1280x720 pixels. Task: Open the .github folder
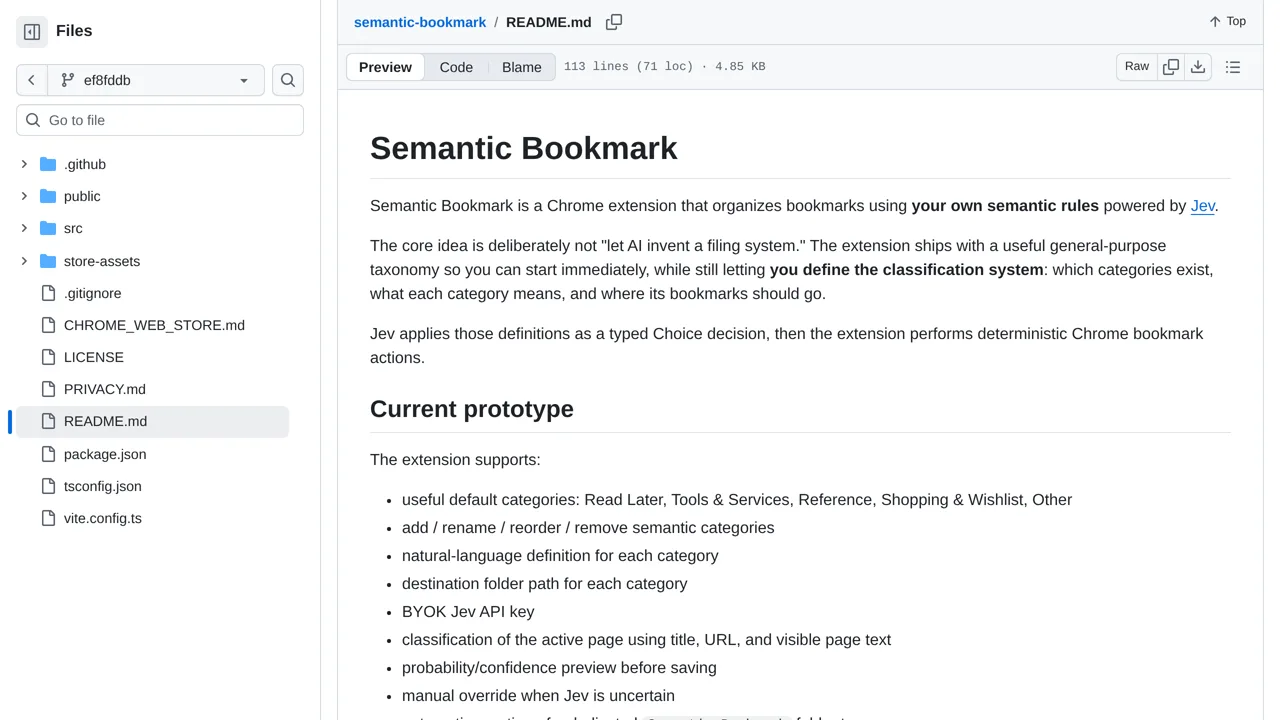pos(85,164)
